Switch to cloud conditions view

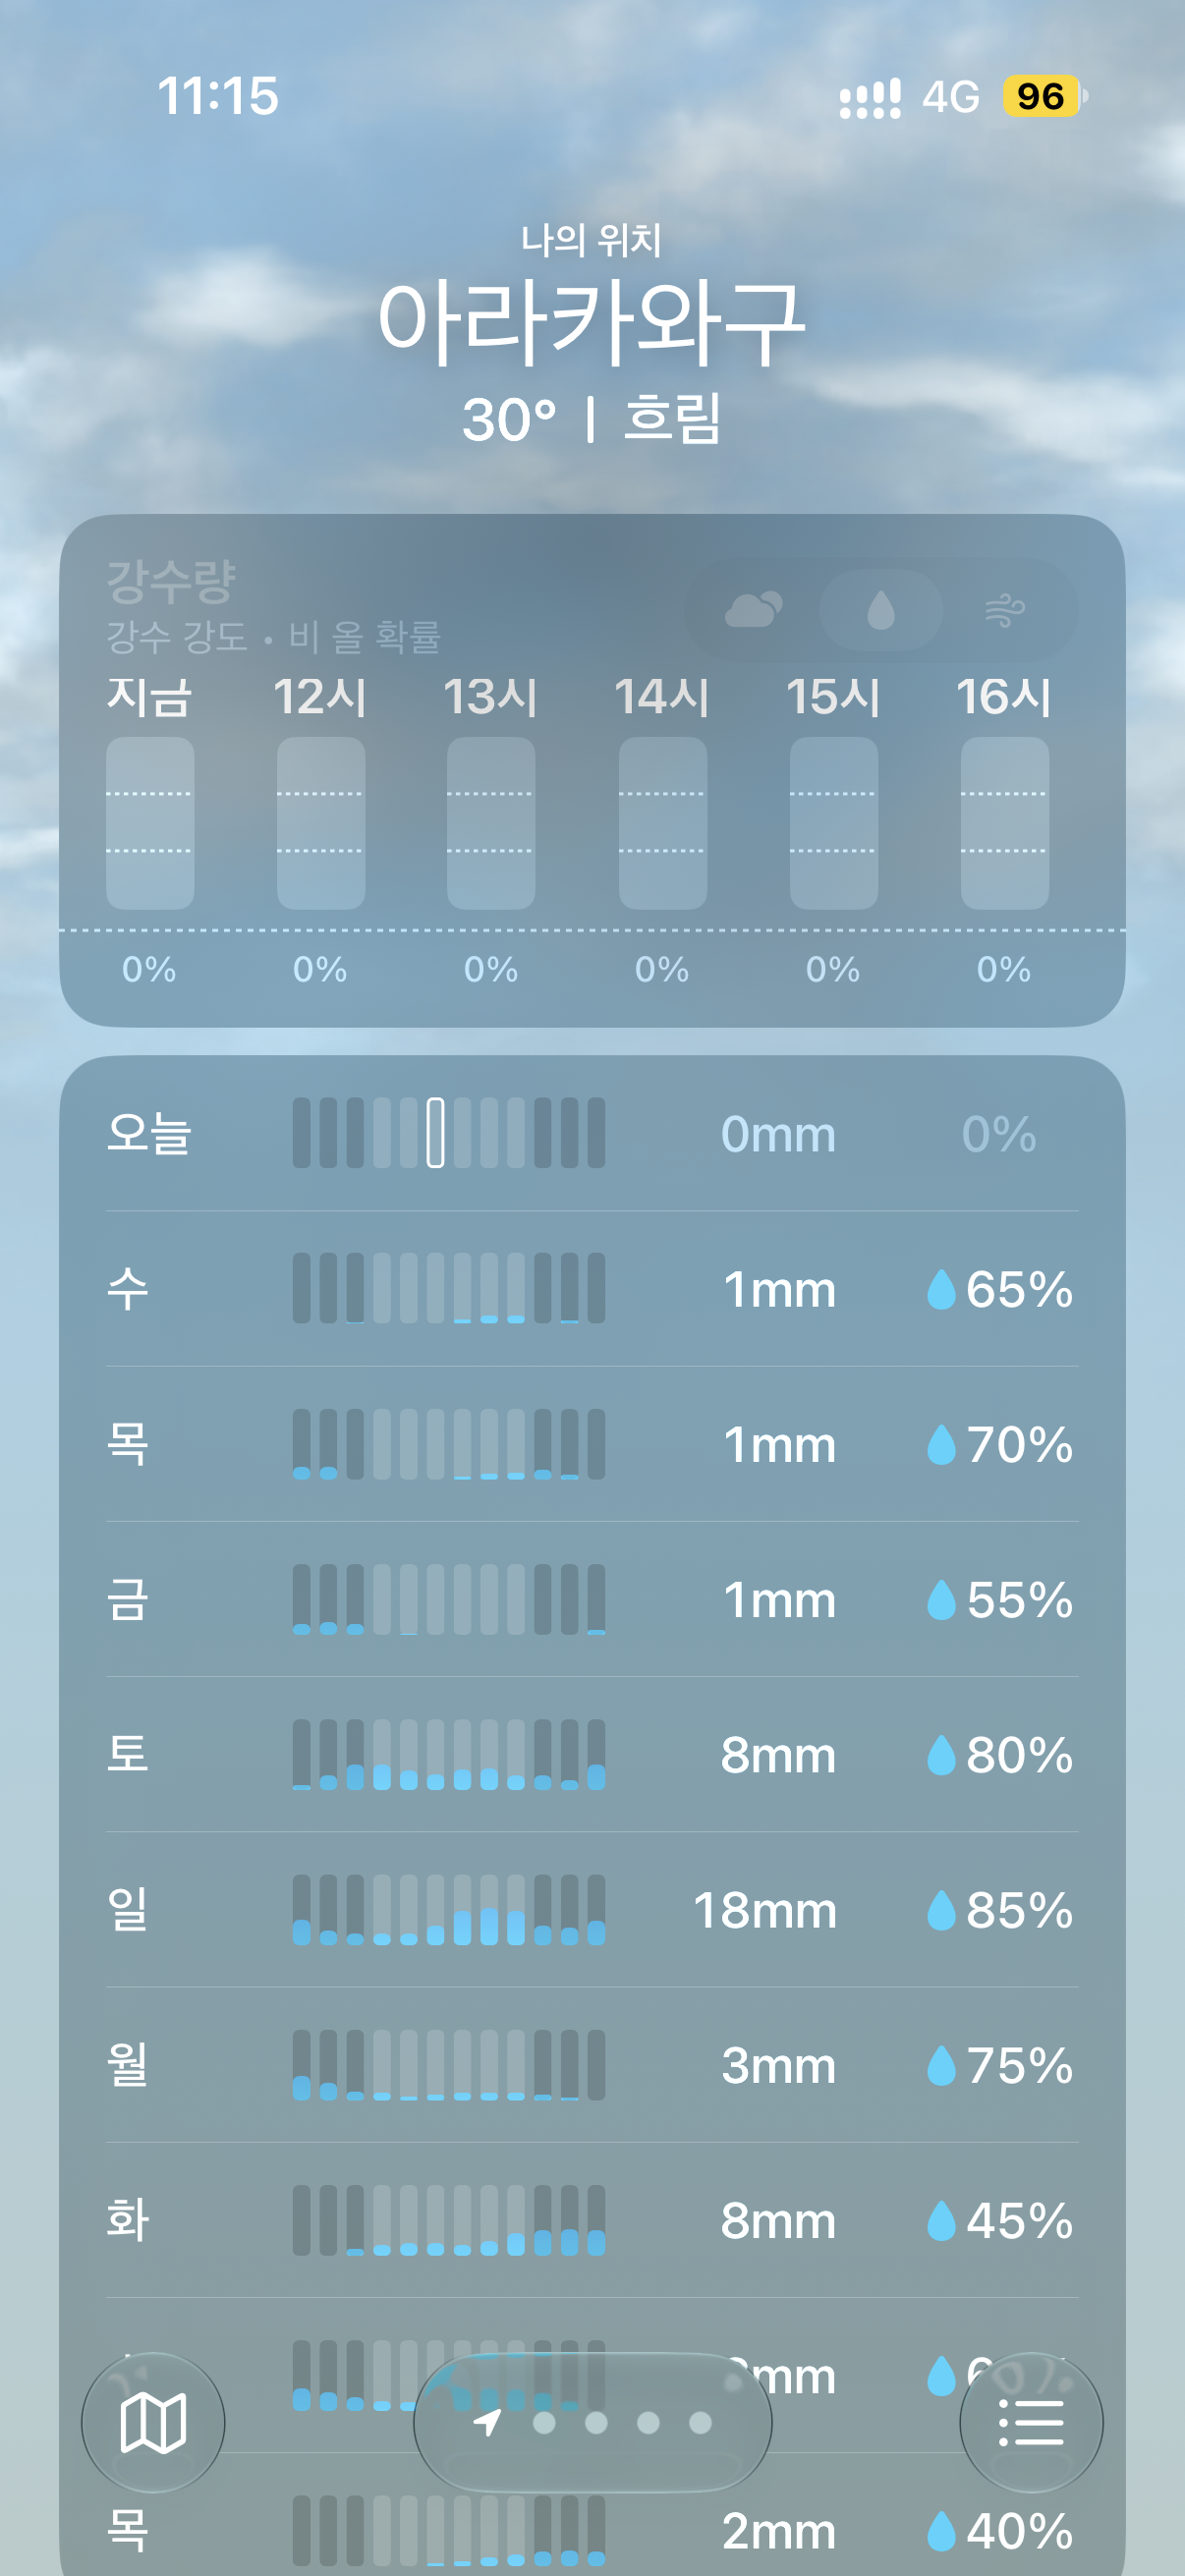(x=753, y=609)
